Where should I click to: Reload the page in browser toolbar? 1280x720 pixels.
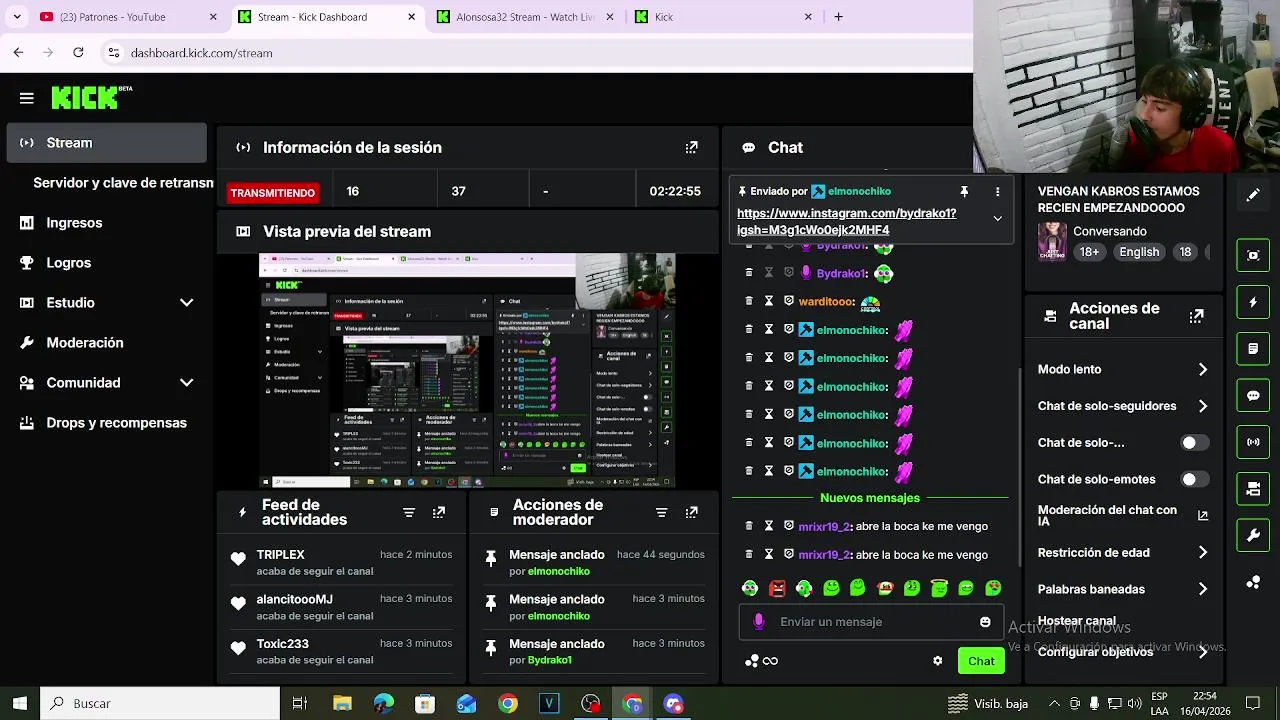(x=78, y=52)
